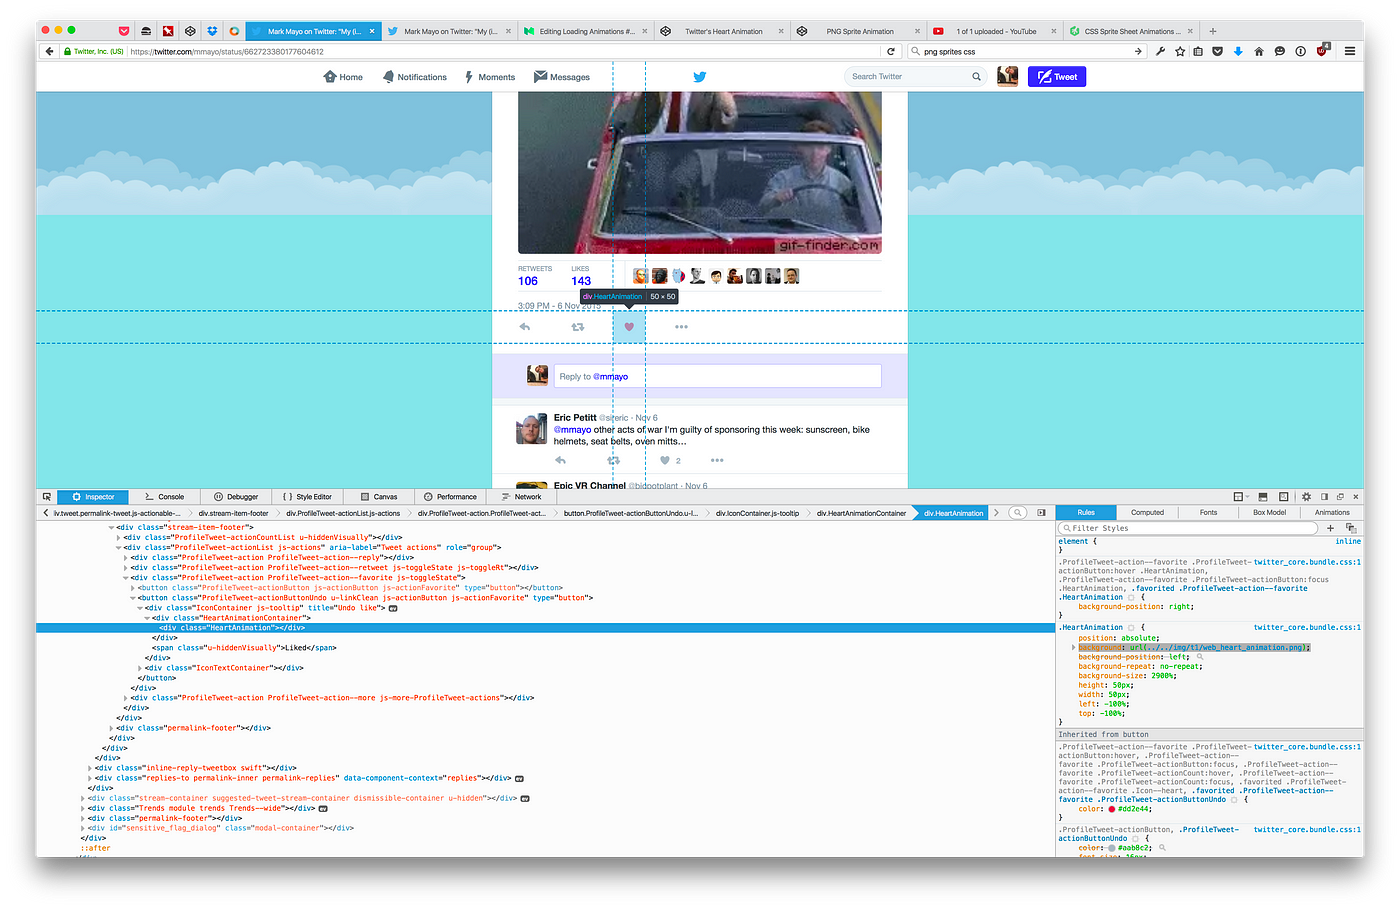Collapse the HeartAnimationContainer div node
This screenshot has width=1400, height=909.
148,618
